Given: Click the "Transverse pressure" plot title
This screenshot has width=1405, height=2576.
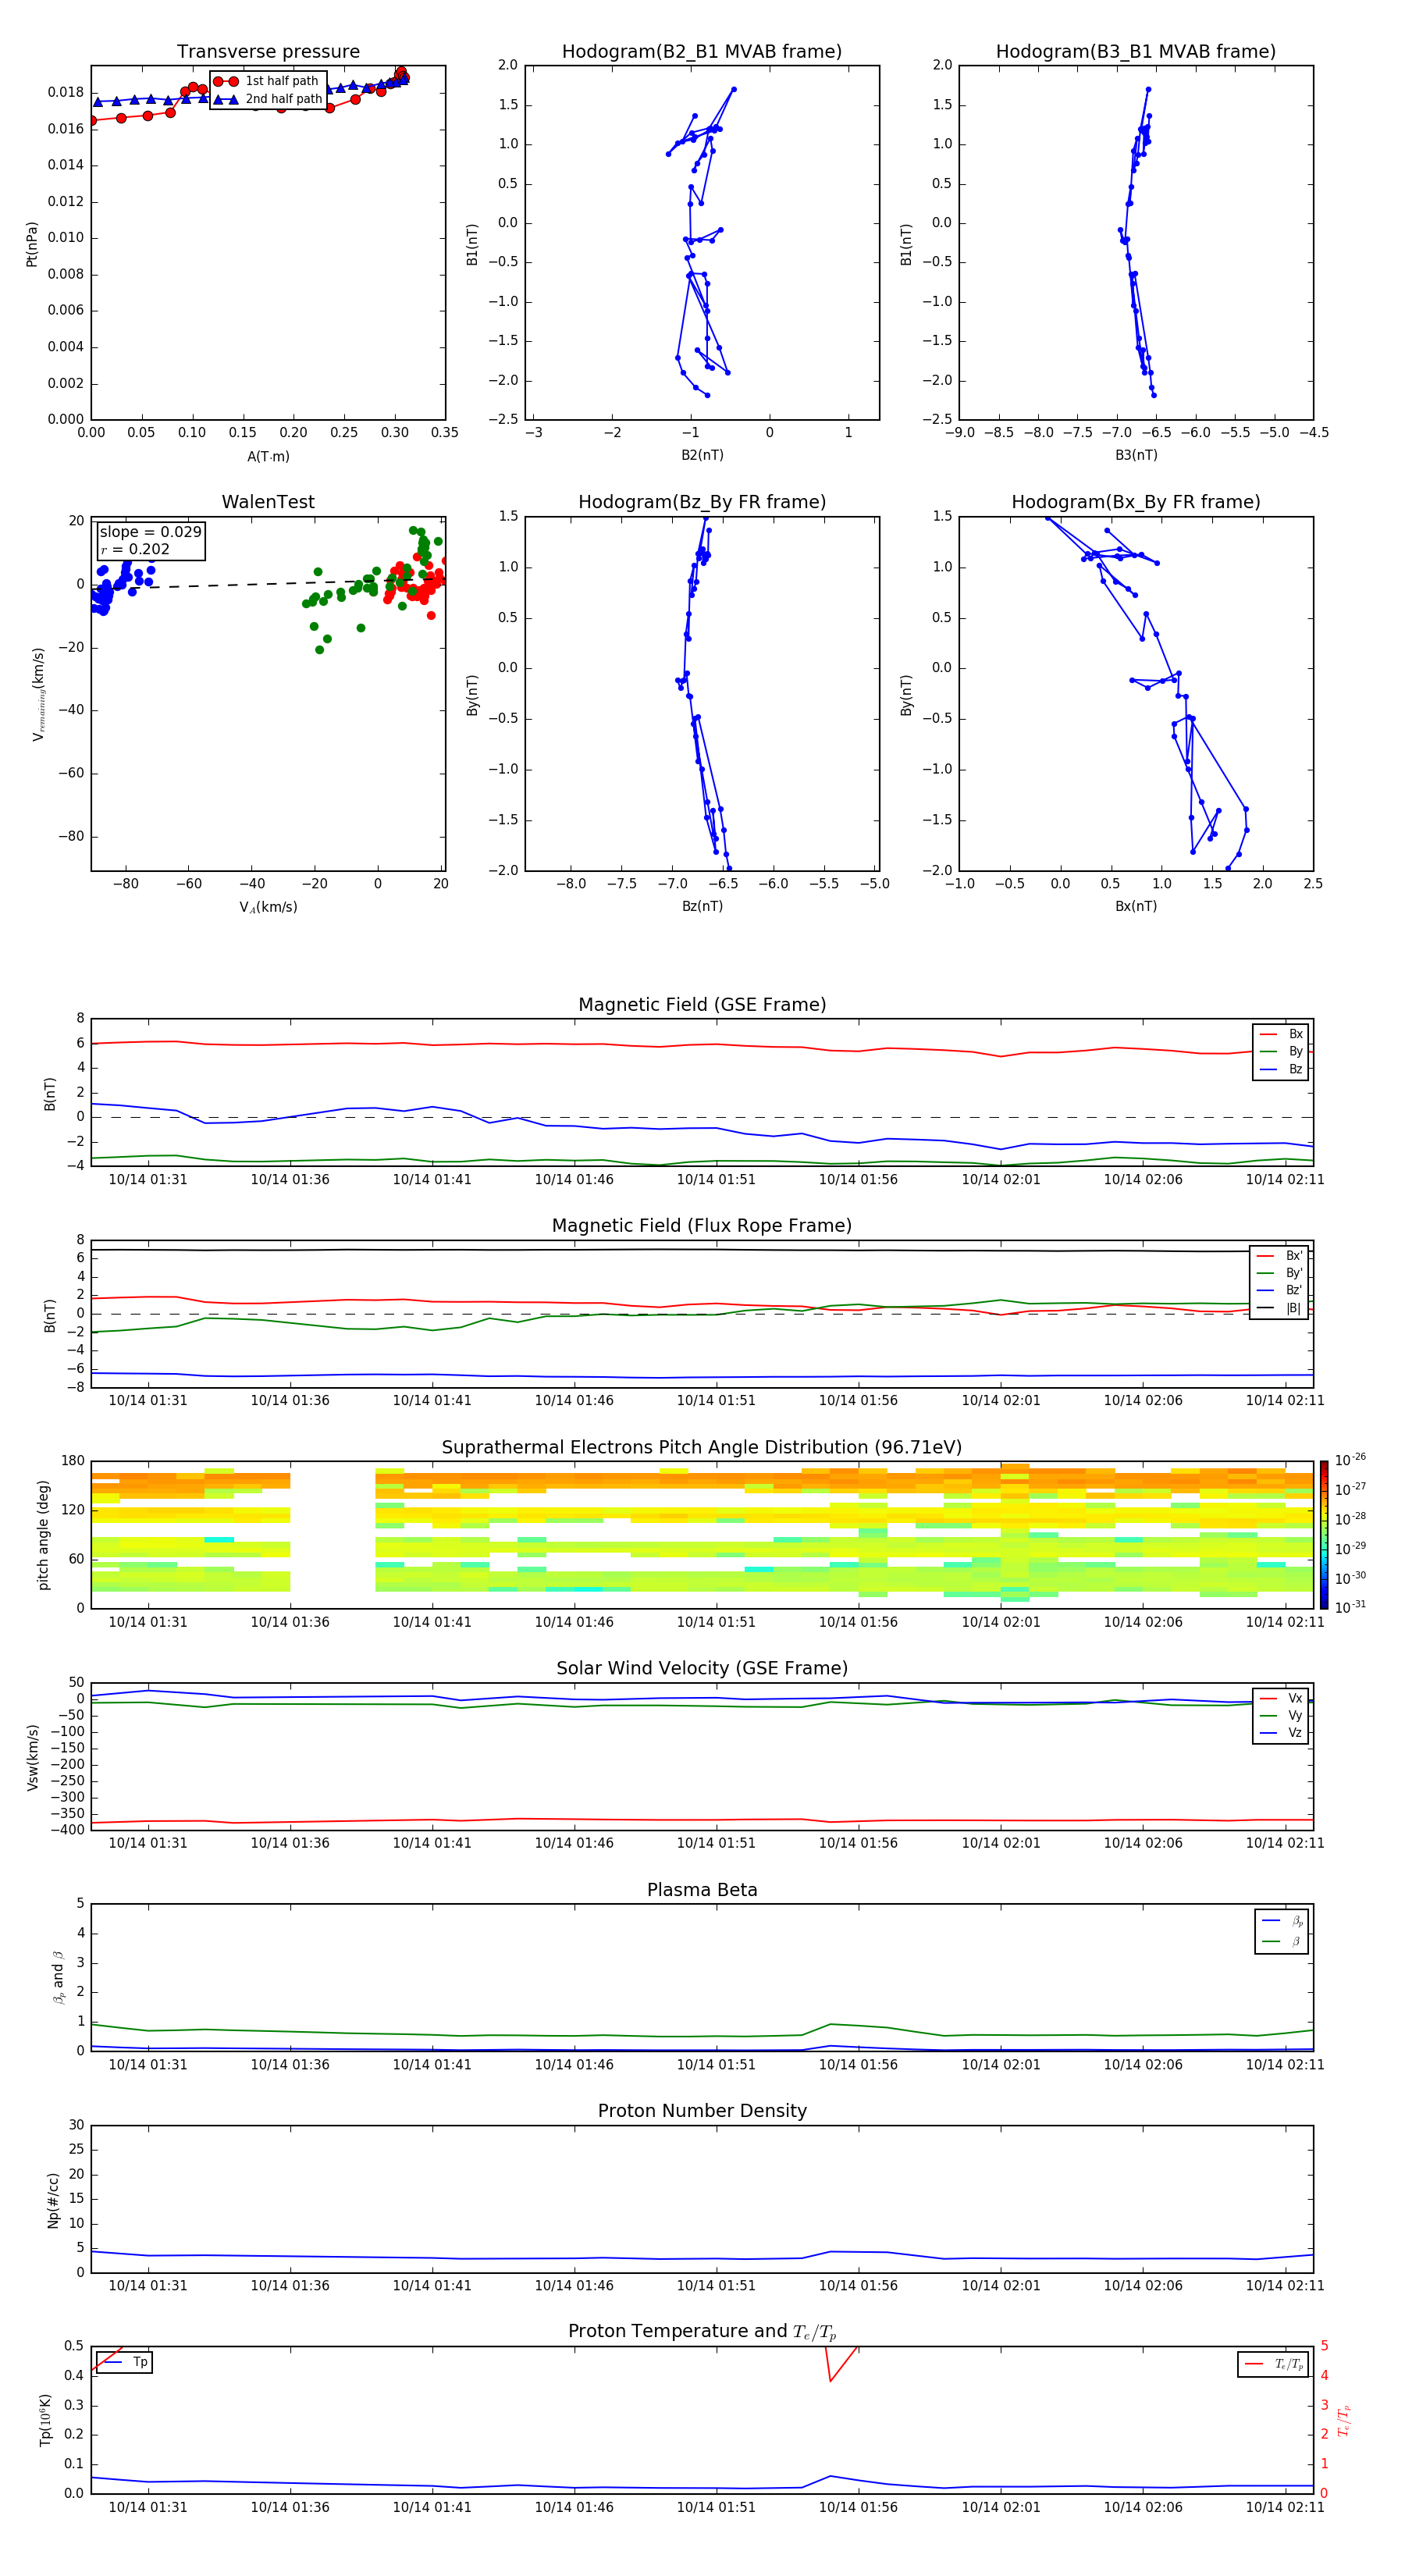Looking at the screenshot, I should [268, 52].
